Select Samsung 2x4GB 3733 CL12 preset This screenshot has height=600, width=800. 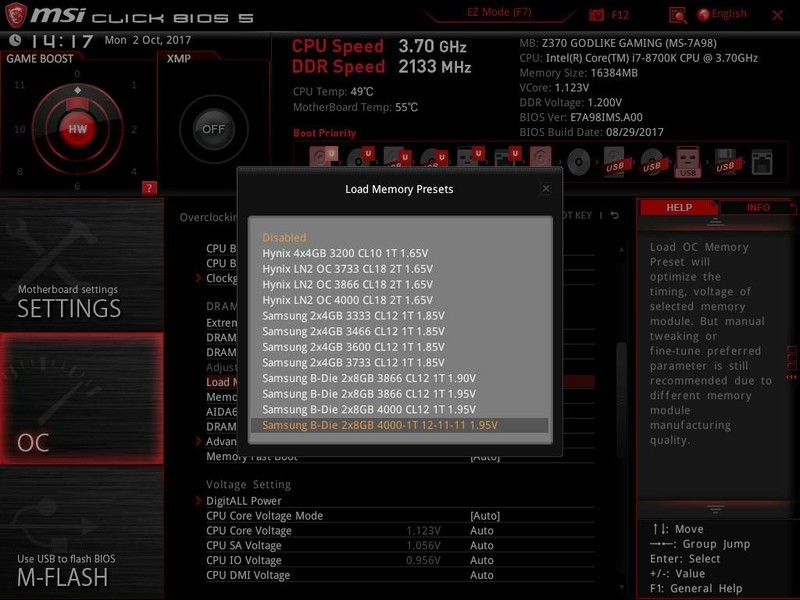pyautogui.click(x=399, y=363)
